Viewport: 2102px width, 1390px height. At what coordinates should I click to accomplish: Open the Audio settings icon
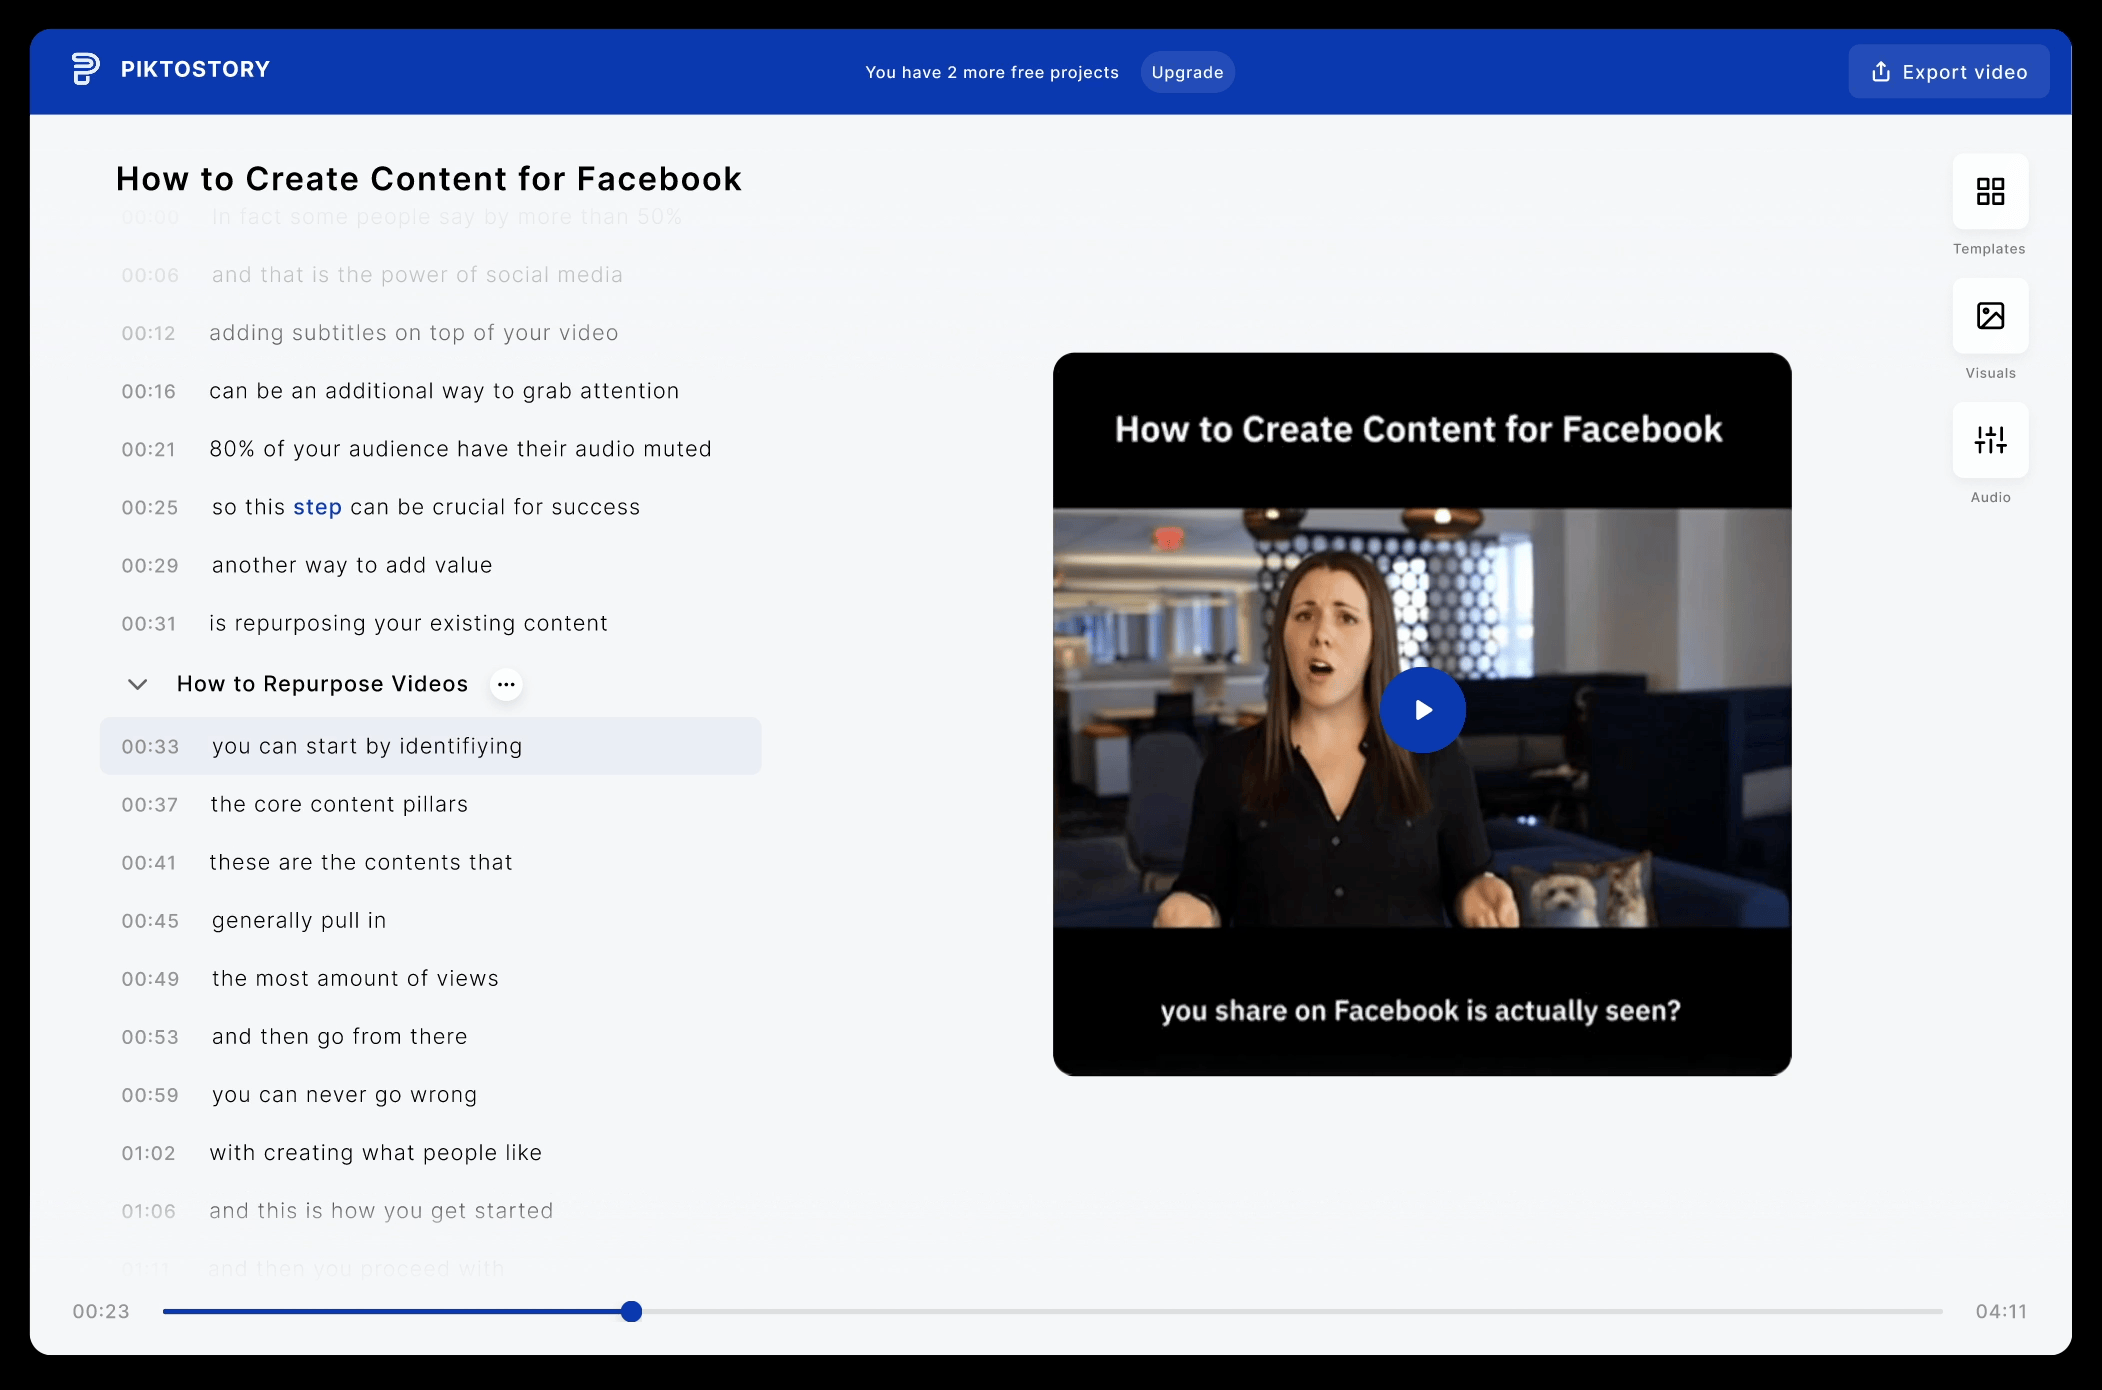click(1990, 440)
